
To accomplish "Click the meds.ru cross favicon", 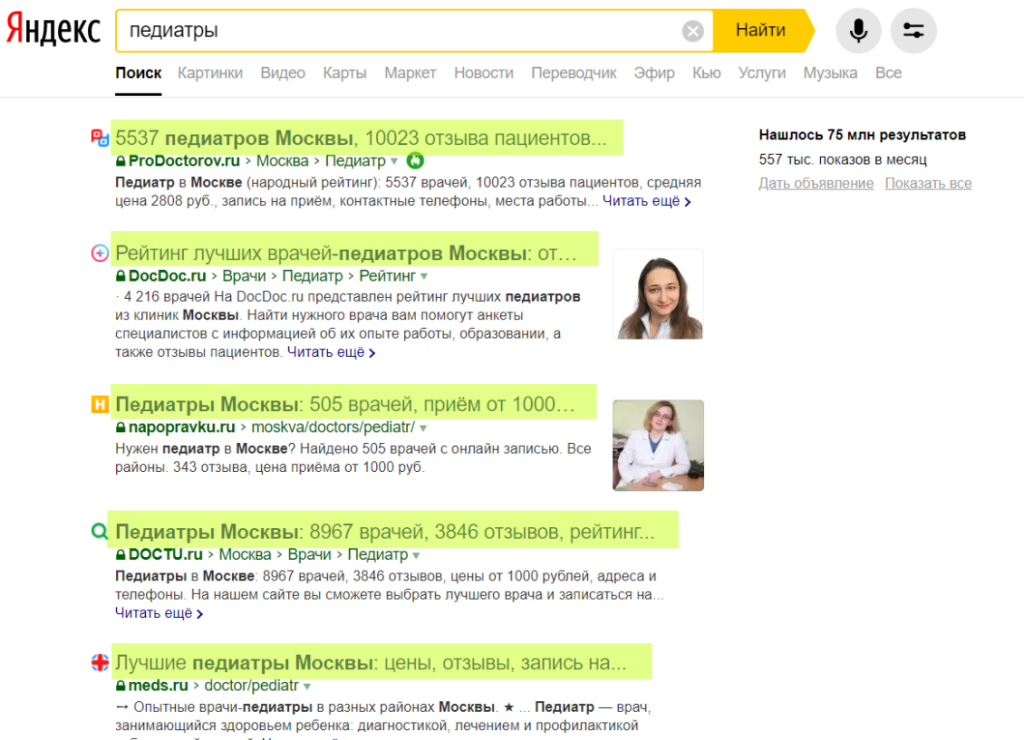I will coord(99,663).
